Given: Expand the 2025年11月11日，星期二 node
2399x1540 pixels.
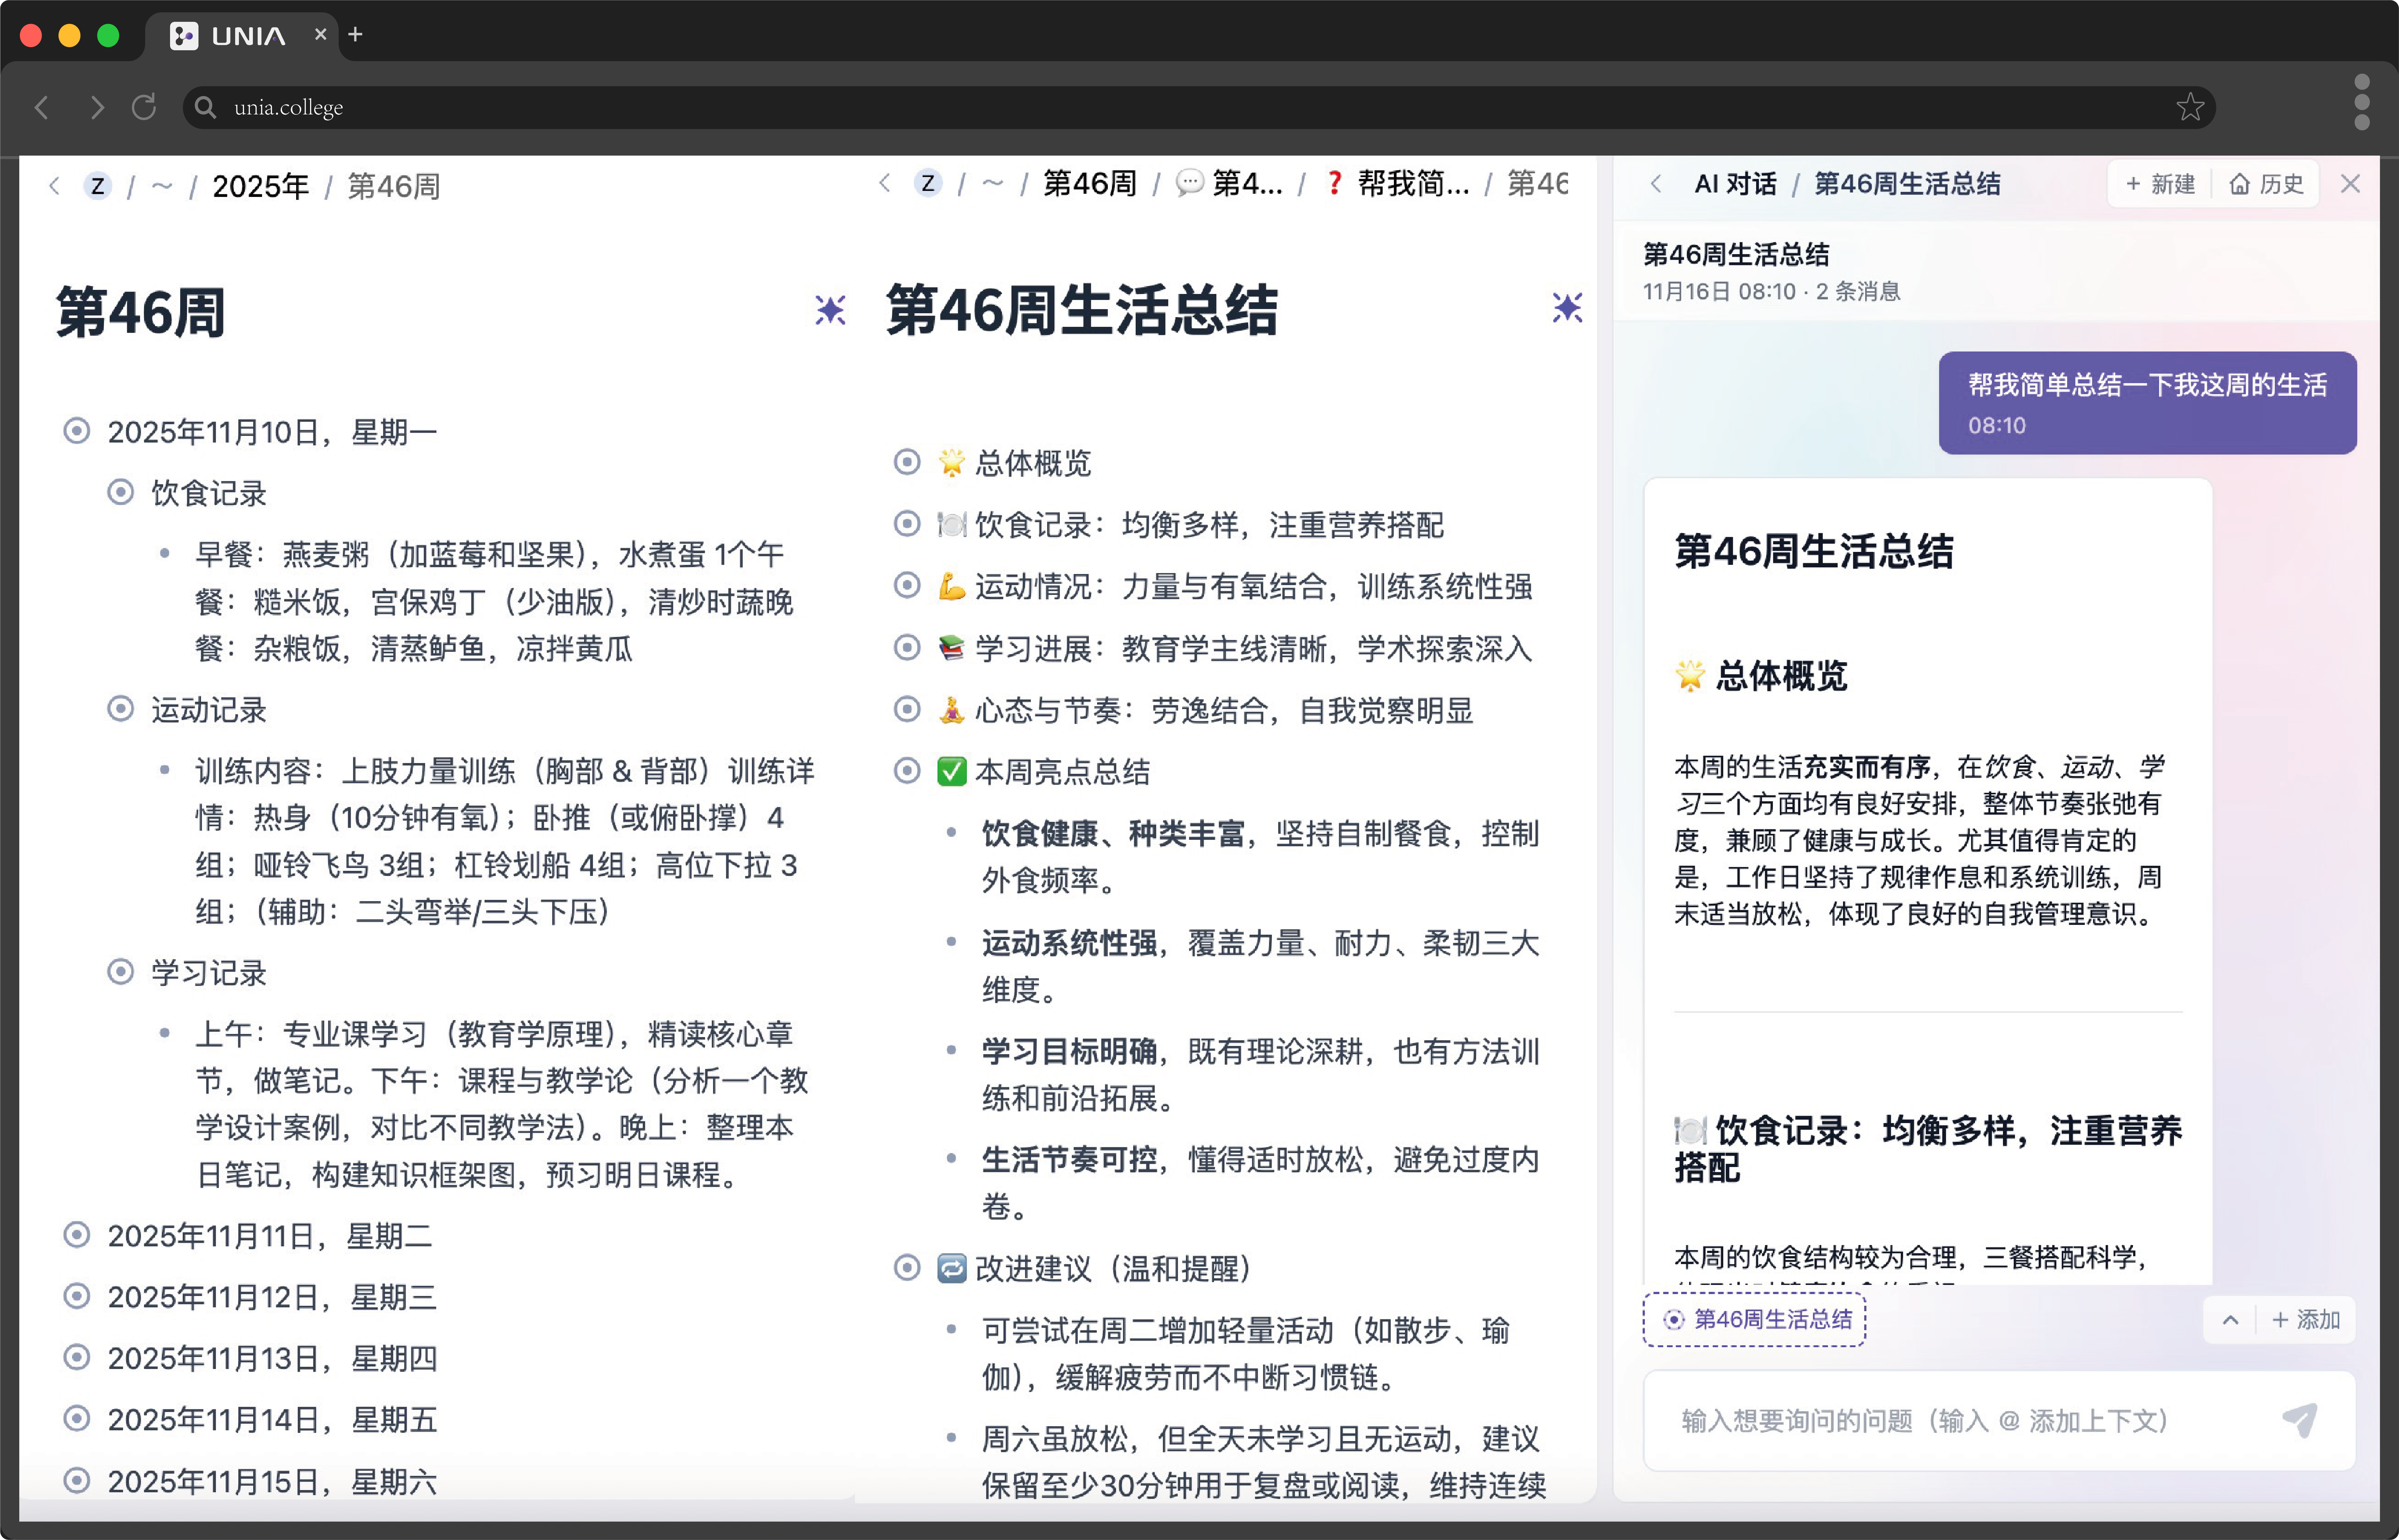Looking at the screenshot, I should 77,1235.
